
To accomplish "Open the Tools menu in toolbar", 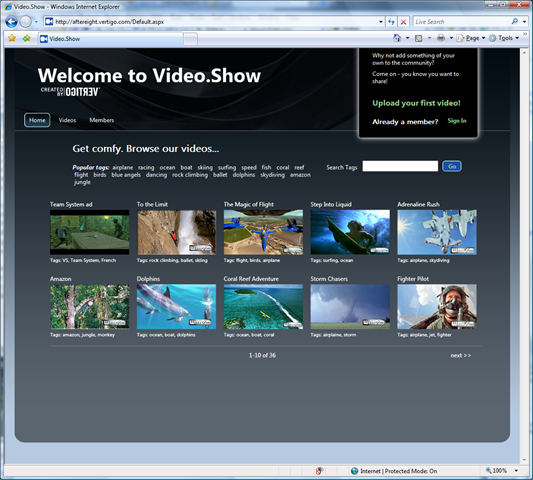I will (503, 38).
